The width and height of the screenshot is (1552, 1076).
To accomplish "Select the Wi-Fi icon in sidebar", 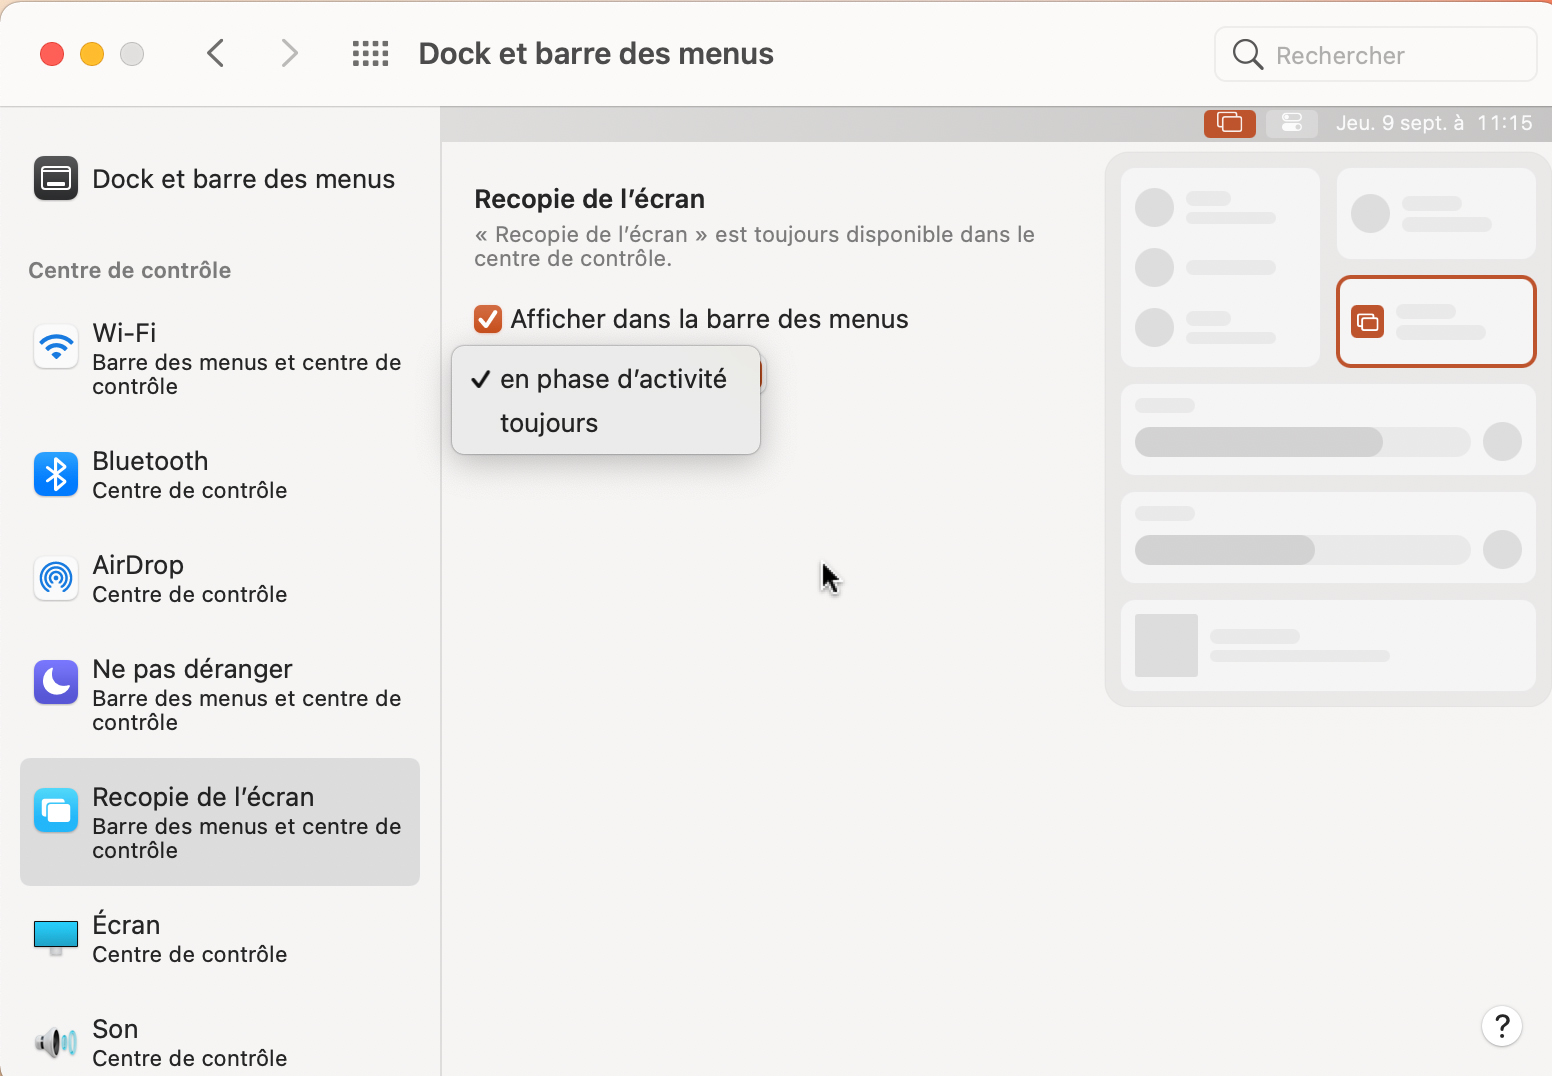I will point(56,347).
